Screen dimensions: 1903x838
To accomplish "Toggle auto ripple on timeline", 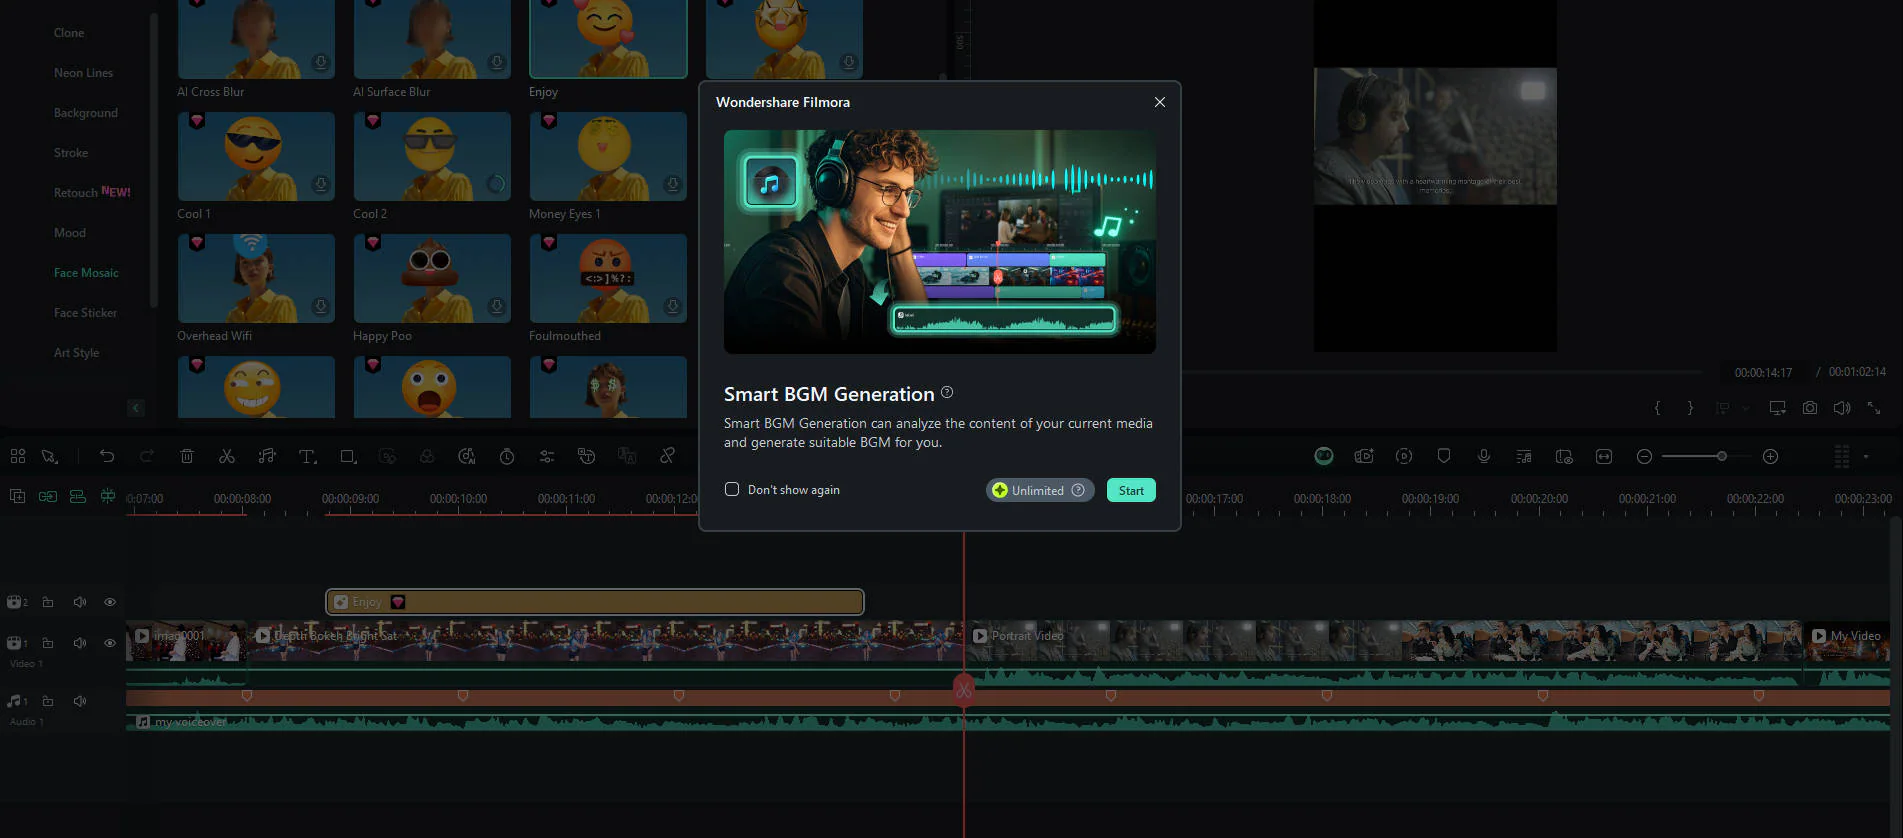I will (78, 496).
